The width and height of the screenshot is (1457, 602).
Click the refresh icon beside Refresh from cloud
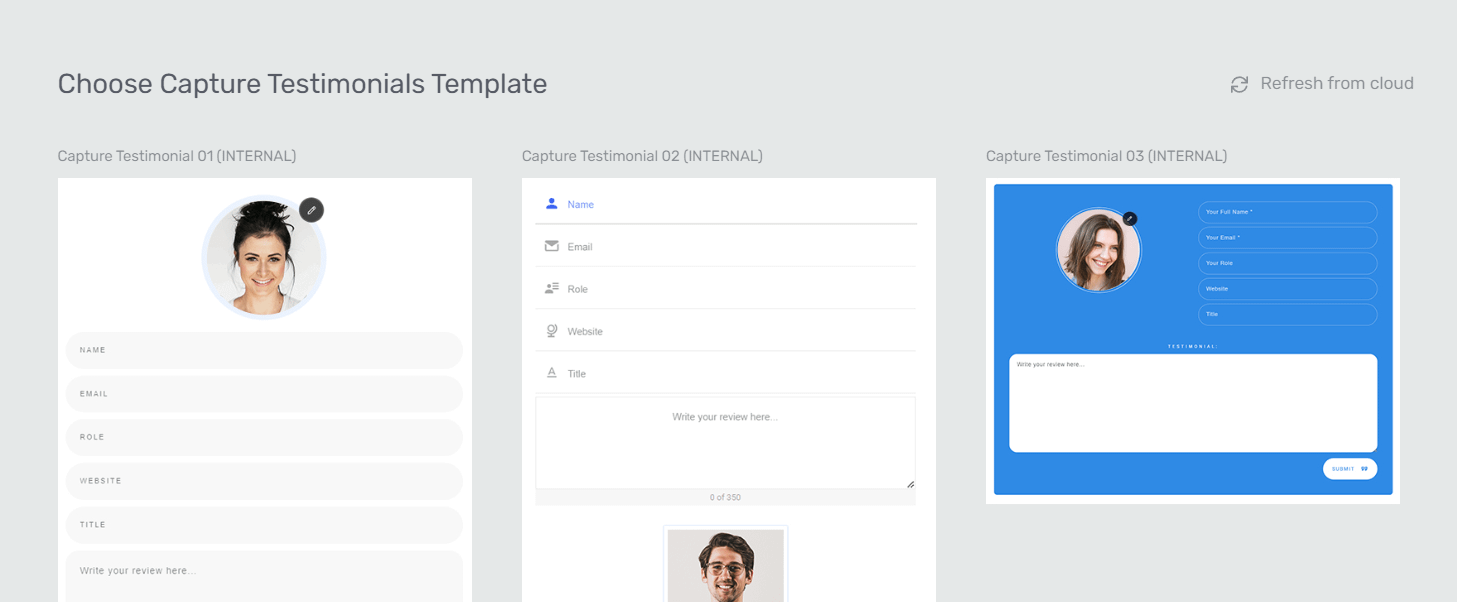[1239, 85]
